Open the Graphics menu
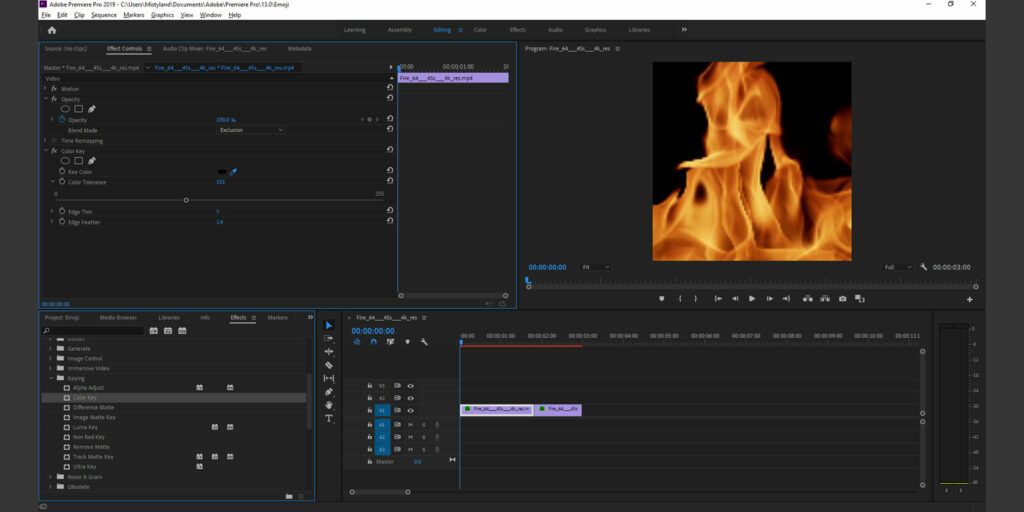 pos(162,14)
